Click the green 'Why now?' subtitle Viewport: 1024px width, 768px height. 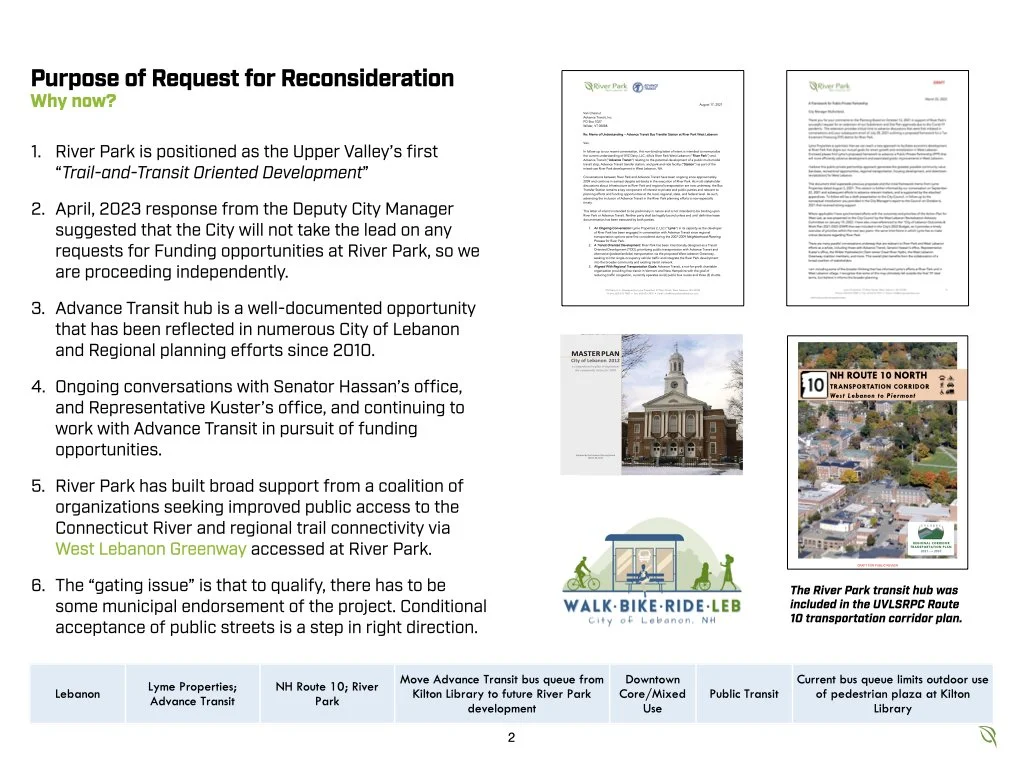coord(73,101)
